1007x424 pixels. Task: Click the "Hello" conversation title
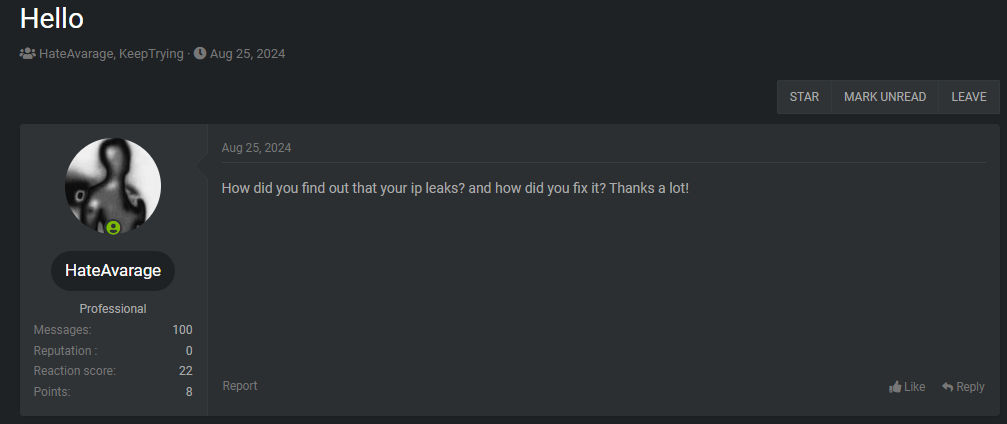click(x=52, y=18)
